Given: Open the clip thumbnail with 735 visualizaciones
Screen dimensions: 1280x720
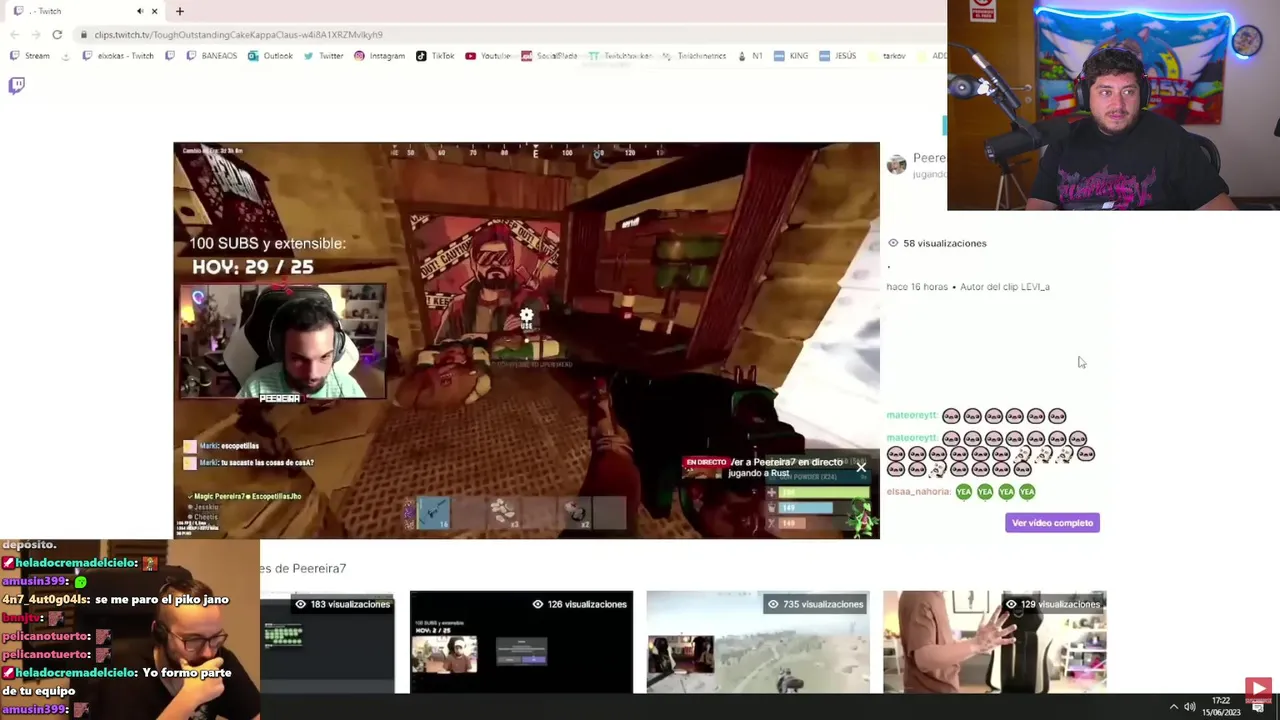Looking at the screenshot, I should point(758,642).
